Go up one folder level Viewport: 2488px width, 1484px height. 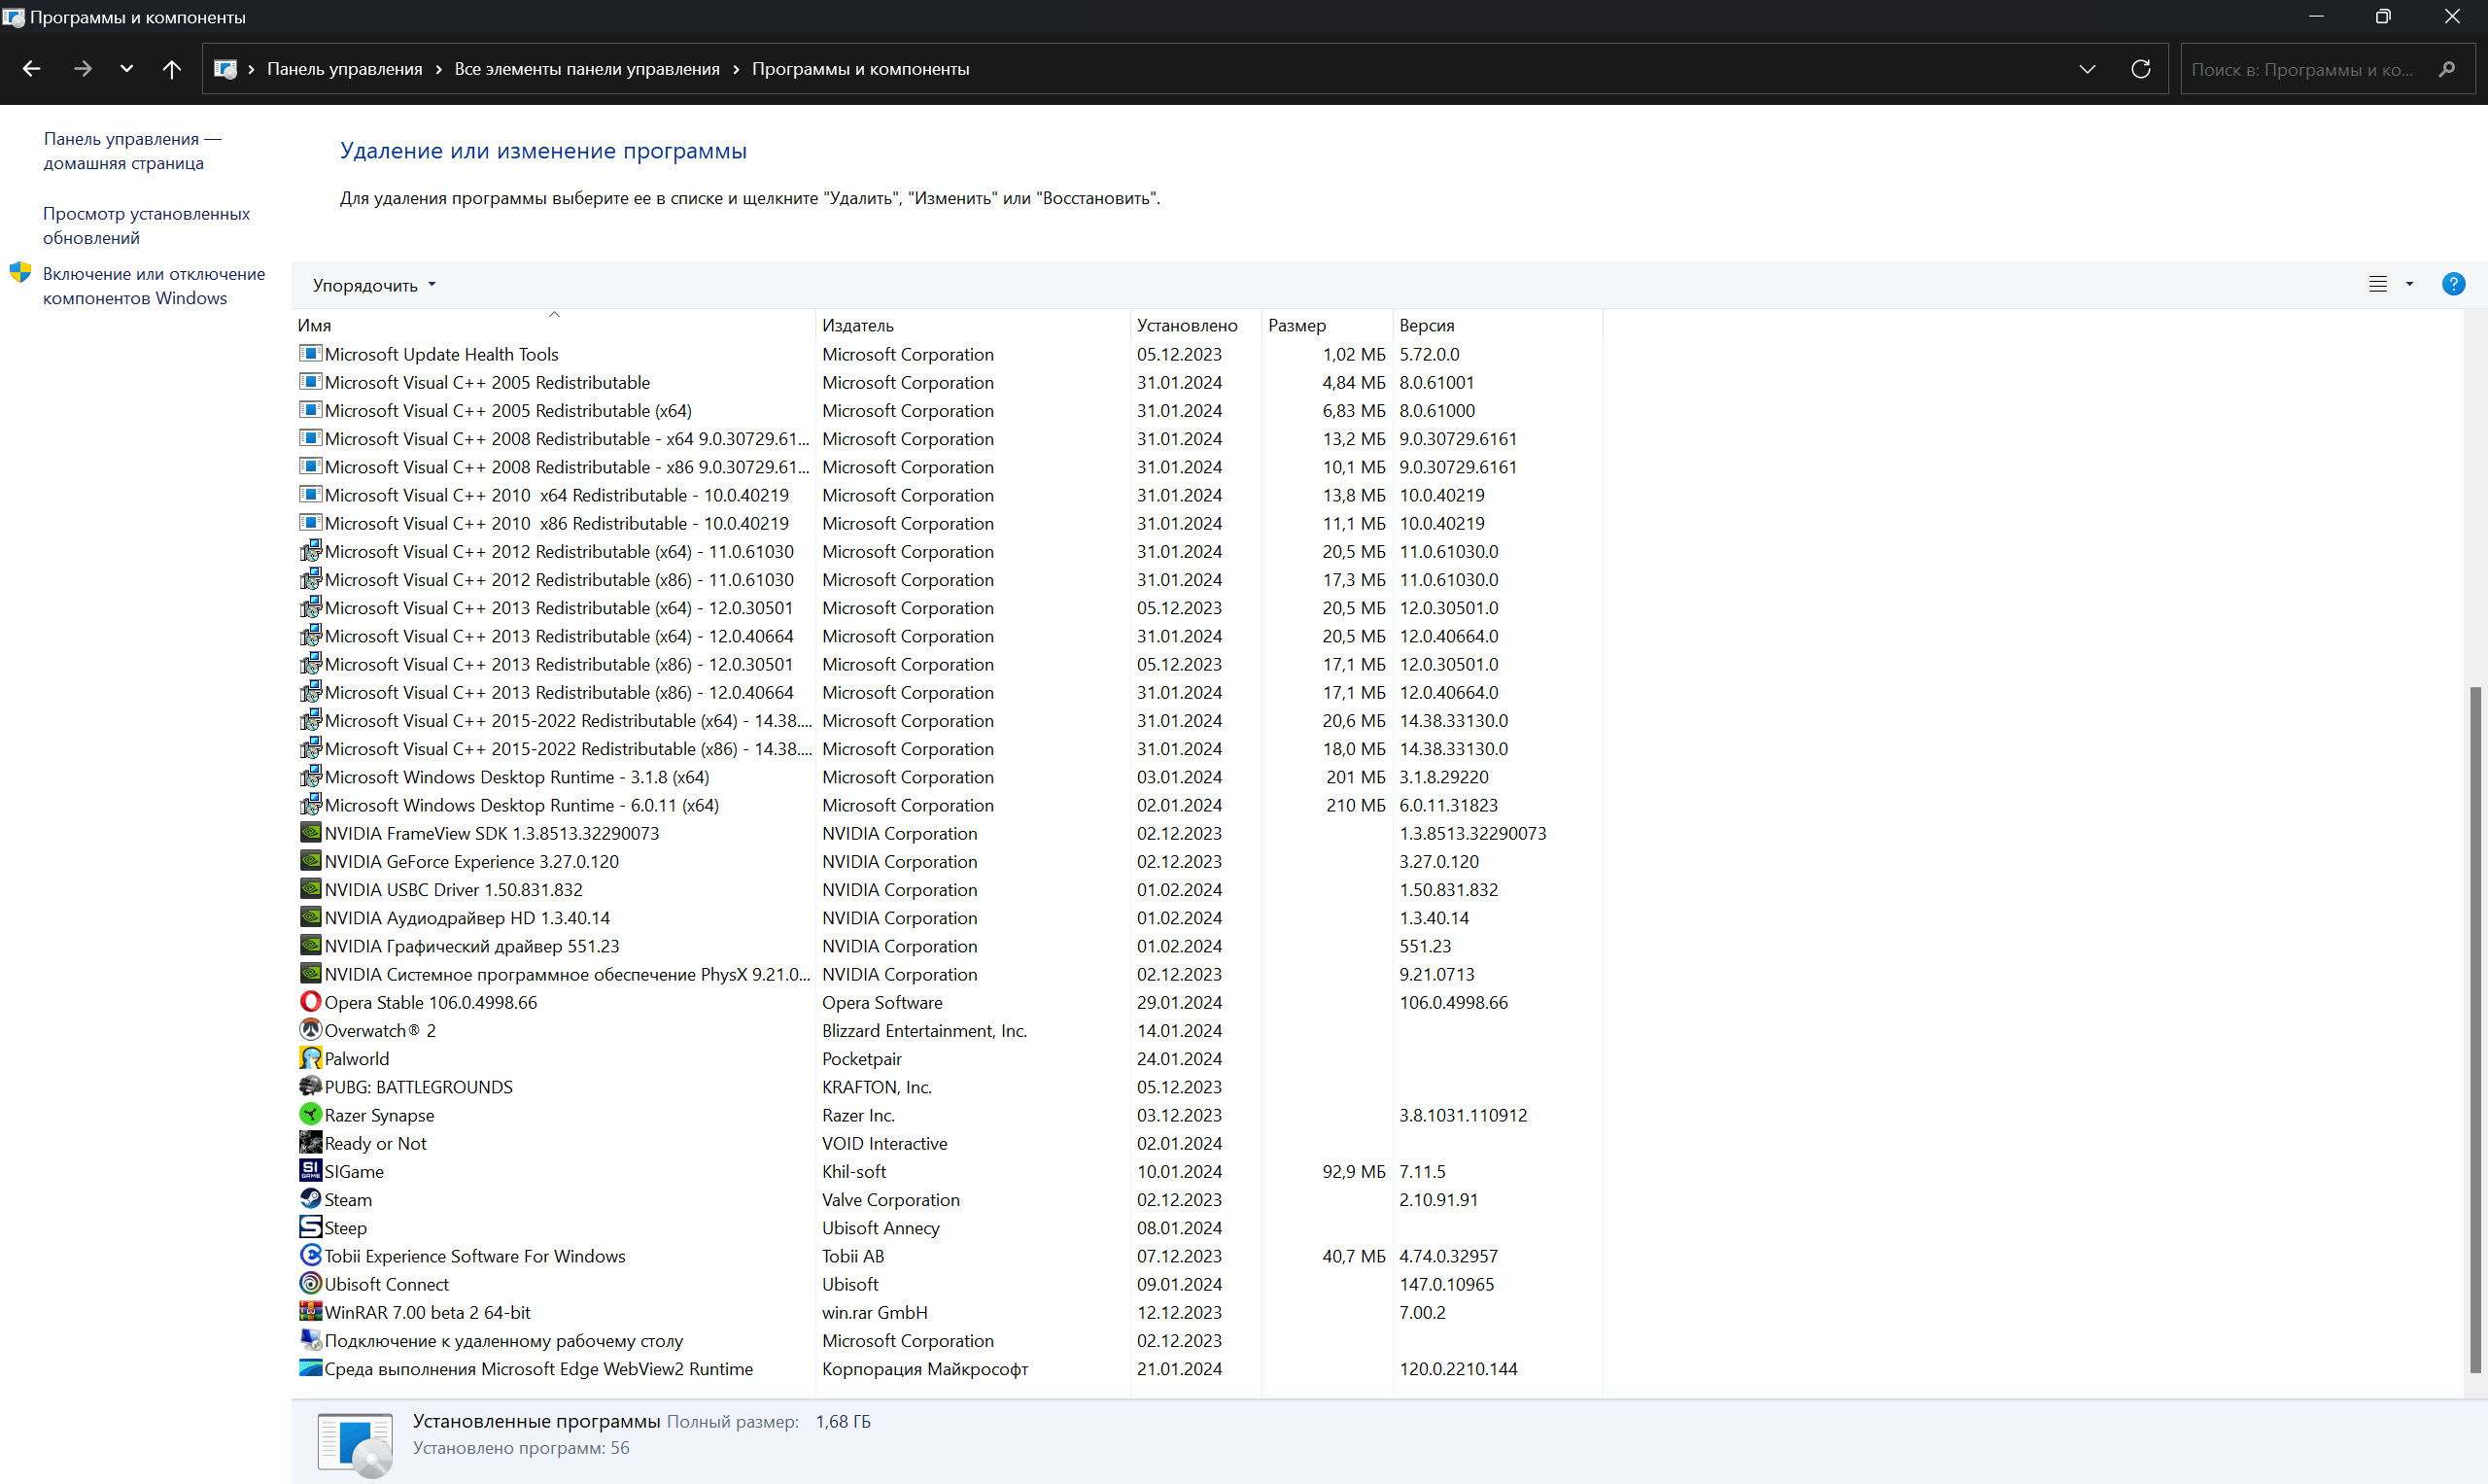coord(172,69)
